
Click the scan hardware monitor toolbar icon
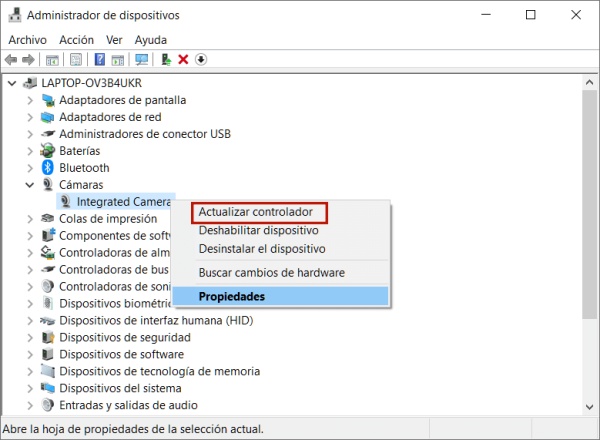(142, 60)
